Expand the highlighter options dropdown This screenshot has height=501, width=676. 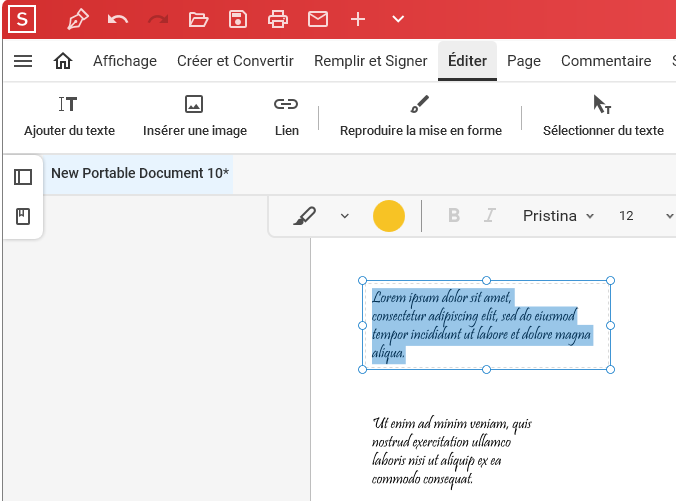pyautogui.click(x=344, y=216)
